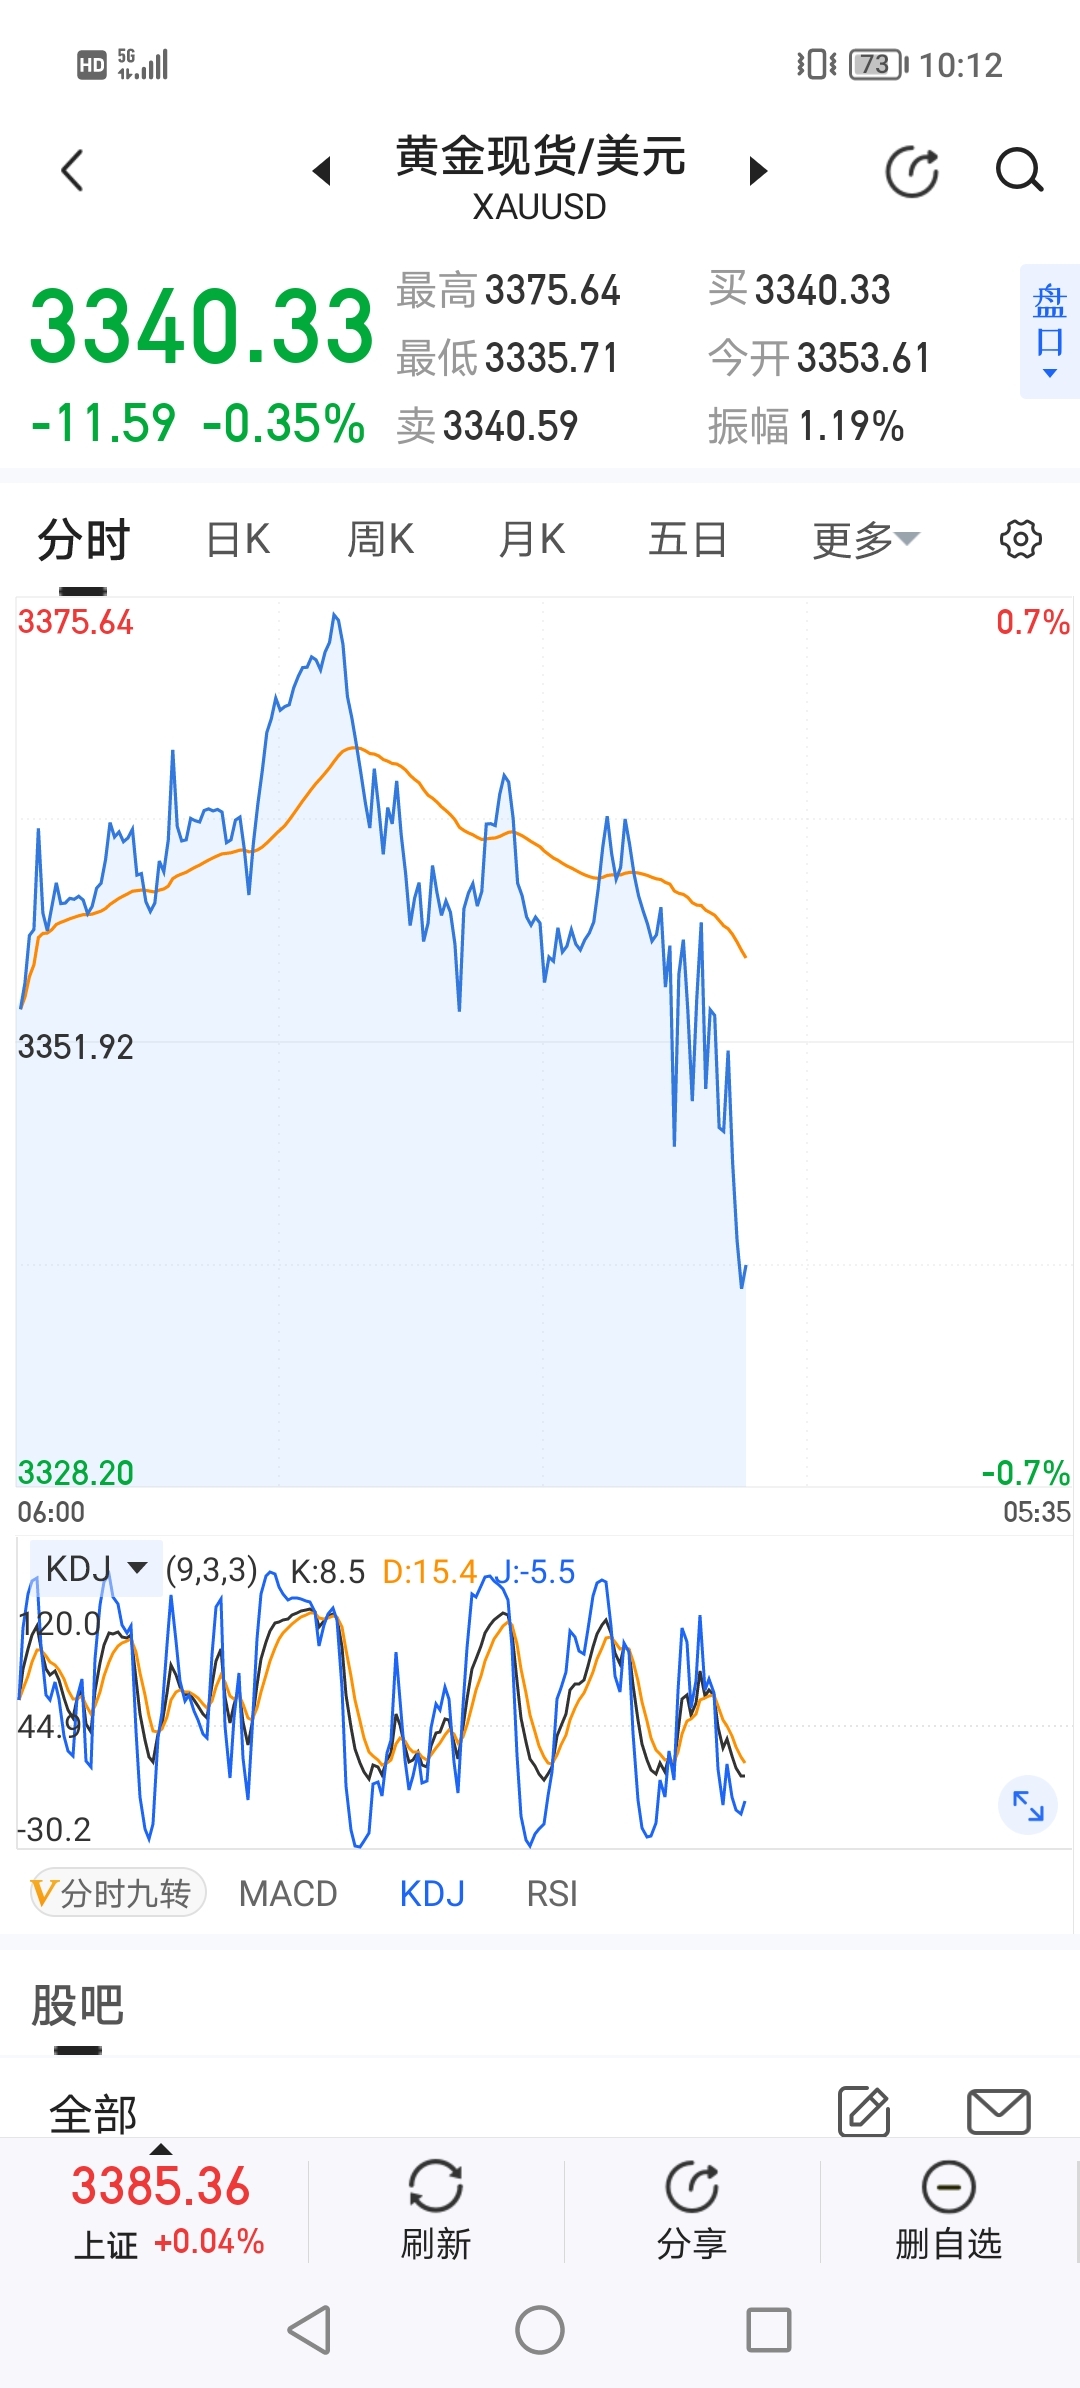The width and height of the screenshot is (1080, 2388).
Task: Open the KDJ indicator dropdown
Action: pyautogui.click(x=96, y=1568)
